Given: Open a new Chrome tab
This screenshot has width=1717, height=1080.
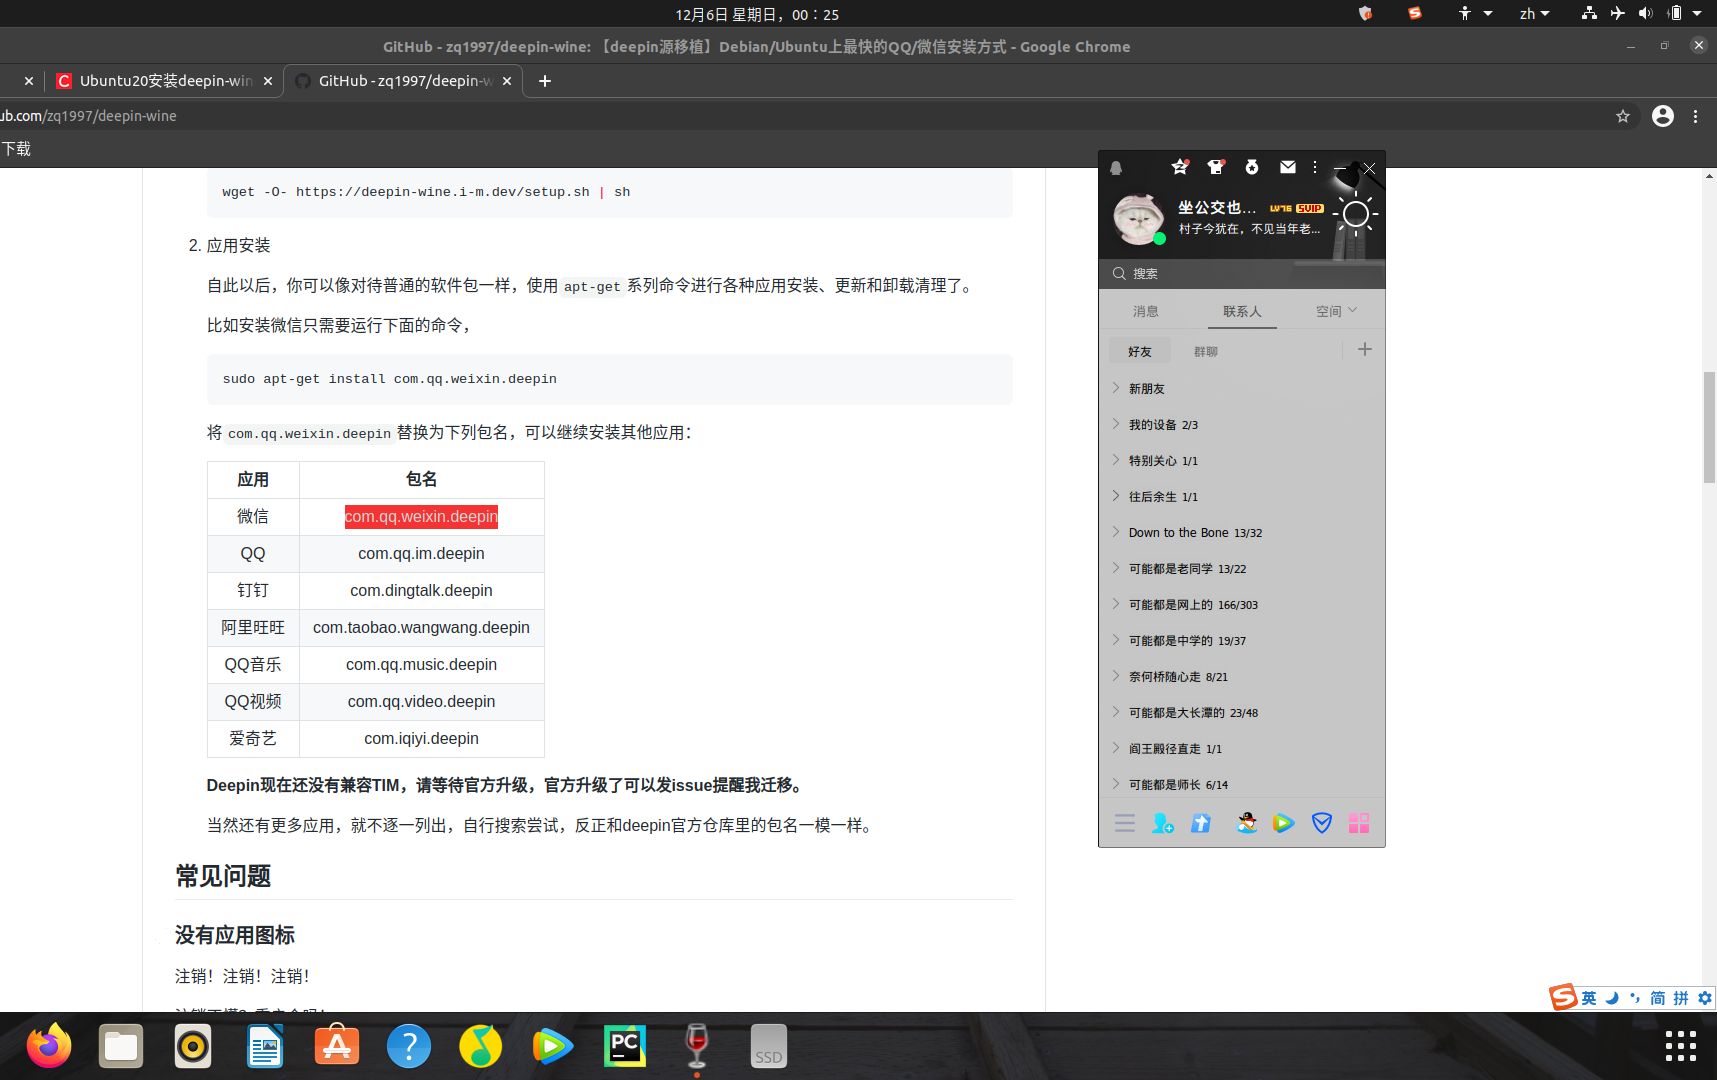Looking at the screenshot, I should pos(545,81).
